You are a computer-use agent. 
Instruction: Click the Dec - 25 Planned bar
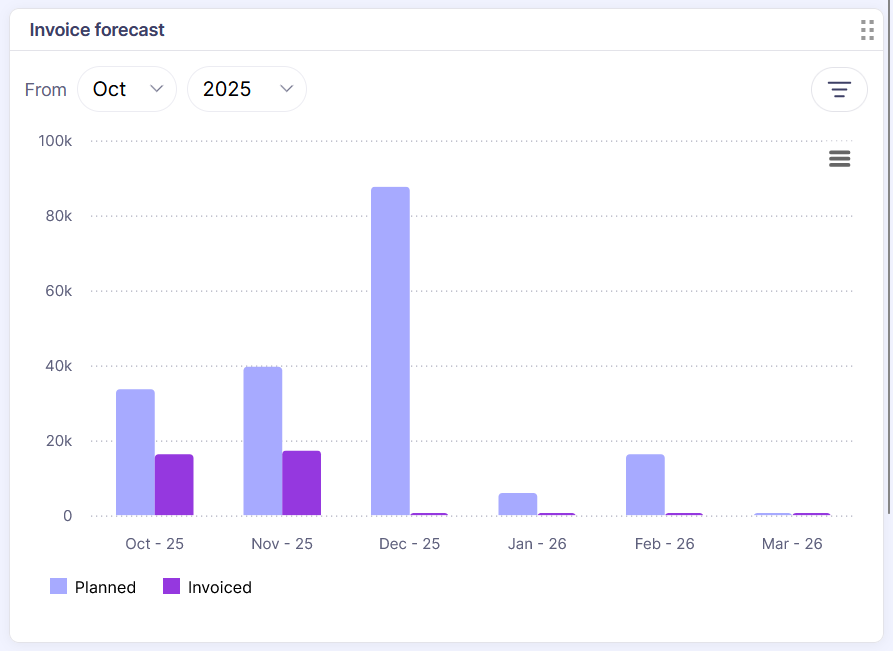[390, 350]
